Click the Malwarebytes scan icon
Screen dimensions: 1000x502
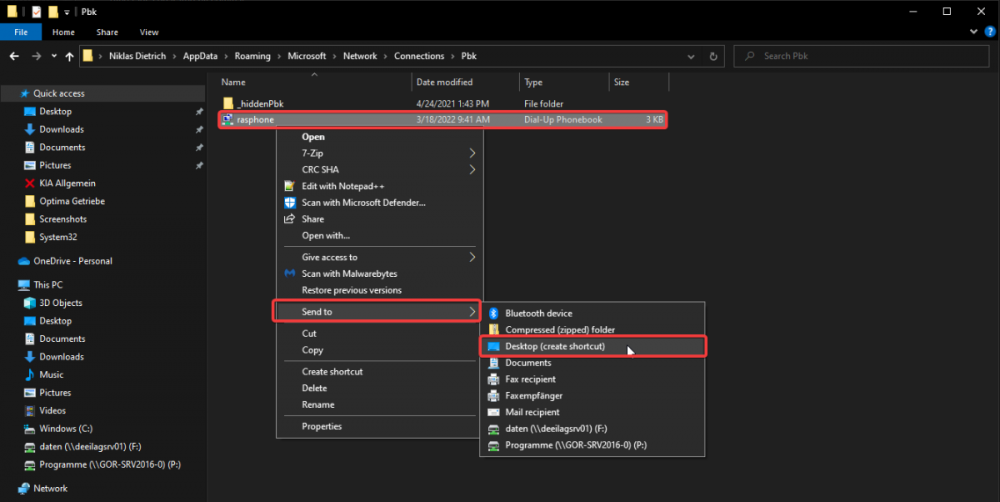(x=289, y=273)
